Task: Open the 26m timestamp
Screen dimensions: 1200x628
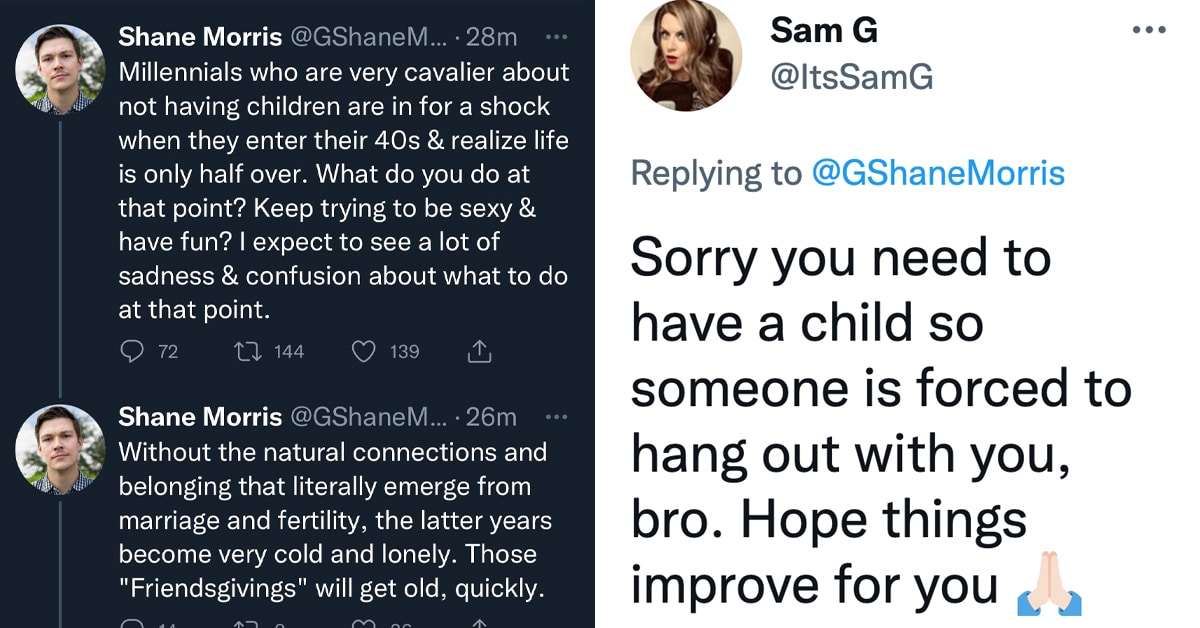Action: (x=492, y=416)
